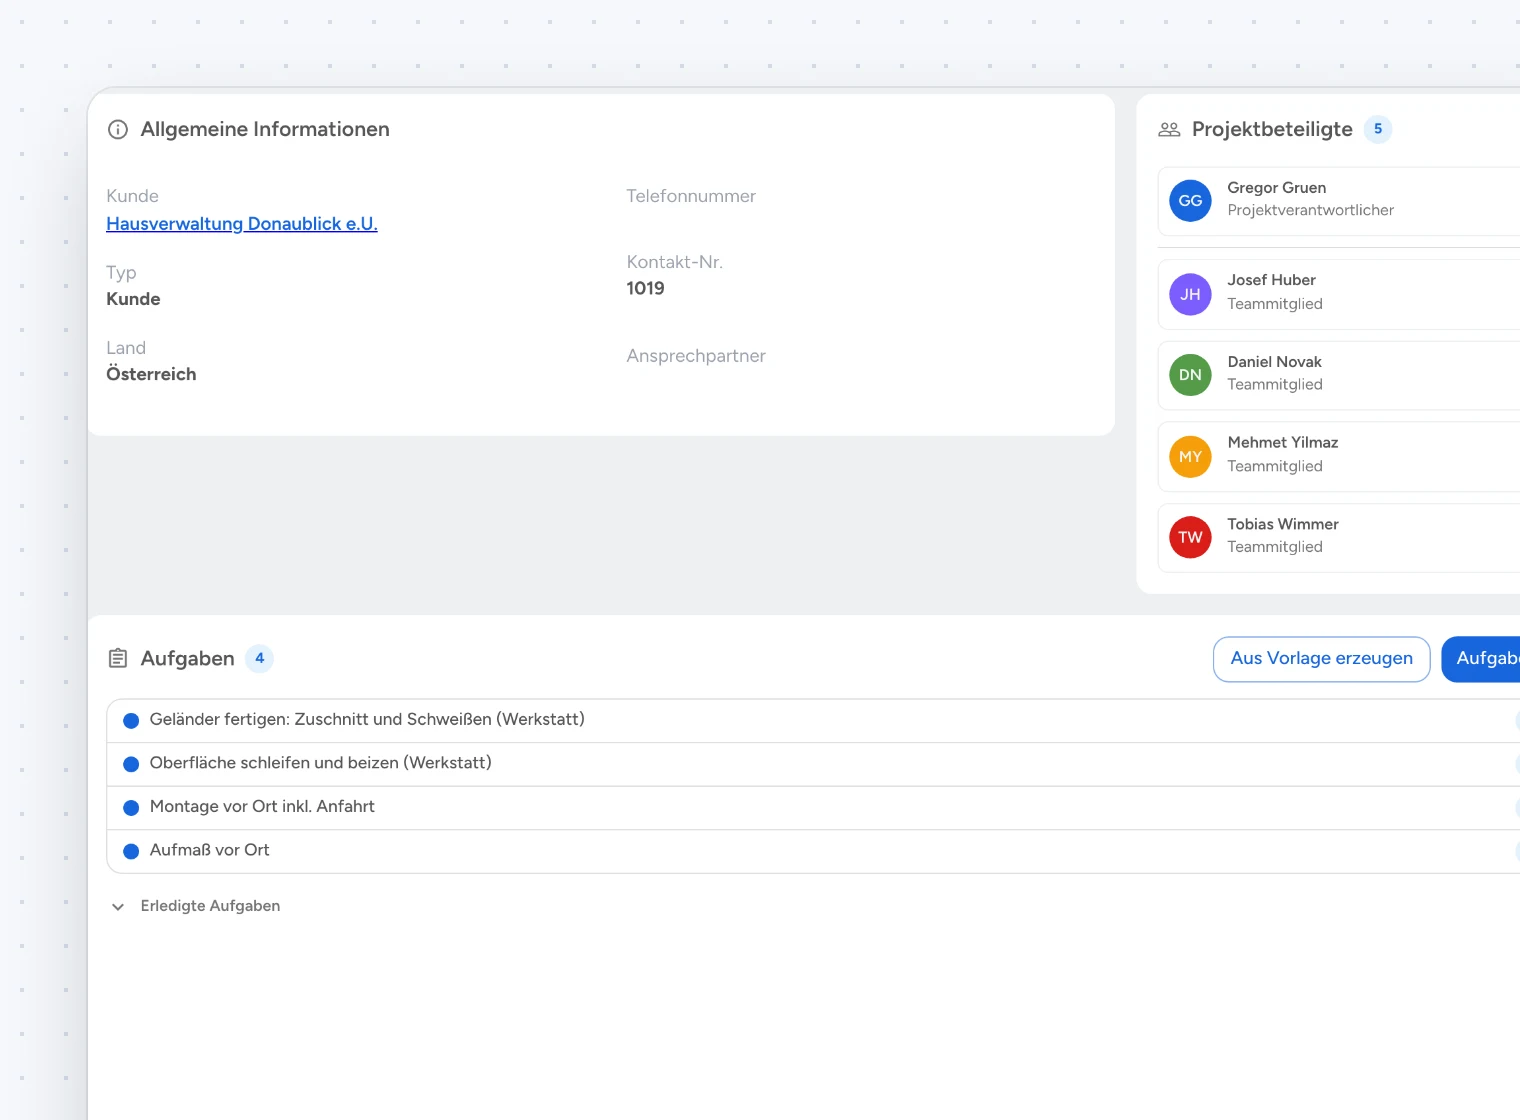Image resolution: width=1520 pixels, height=1120 pixels.
Task: Expand the Erledigte Aufgaben section chevron
Action: 118,907
